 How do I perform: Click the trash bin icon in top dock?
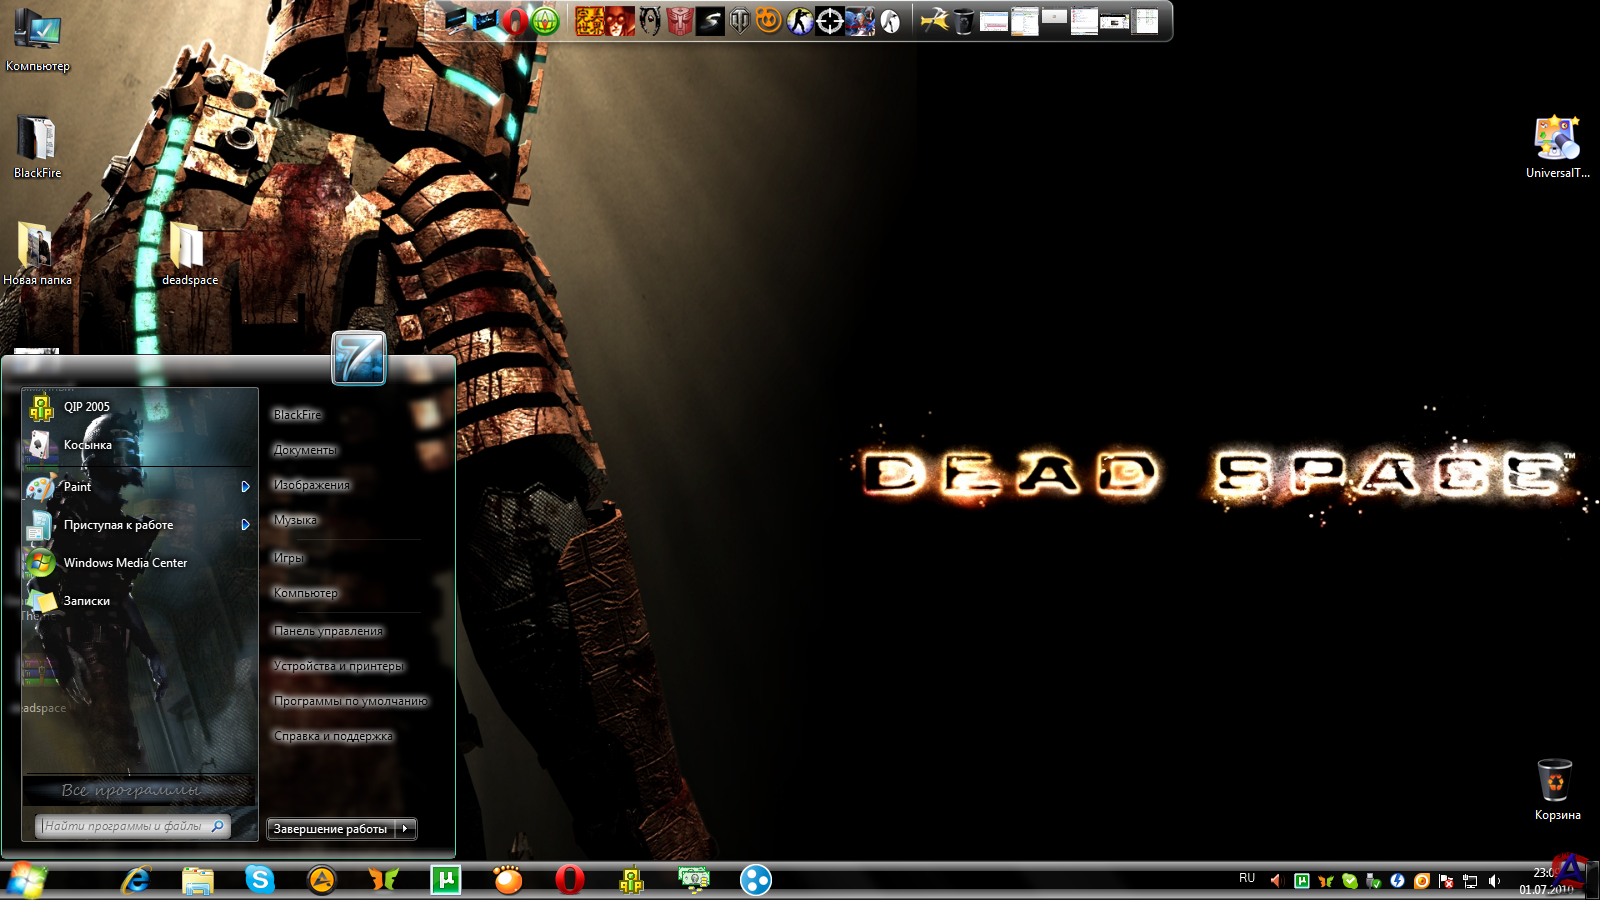963,21
